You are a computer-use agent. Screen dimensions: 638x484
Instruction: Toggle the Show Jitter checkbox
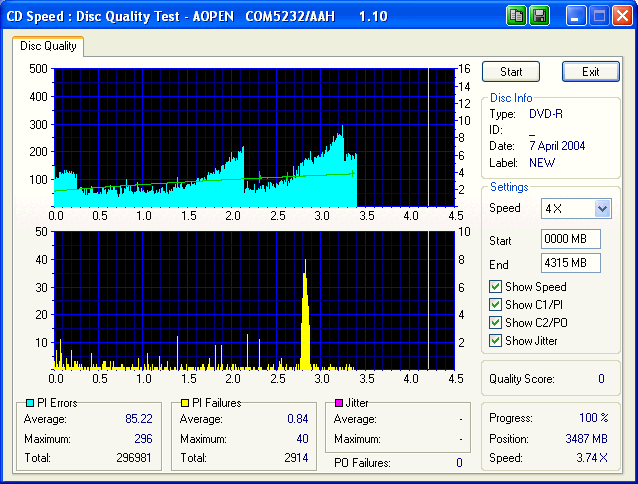pos(495,340)
